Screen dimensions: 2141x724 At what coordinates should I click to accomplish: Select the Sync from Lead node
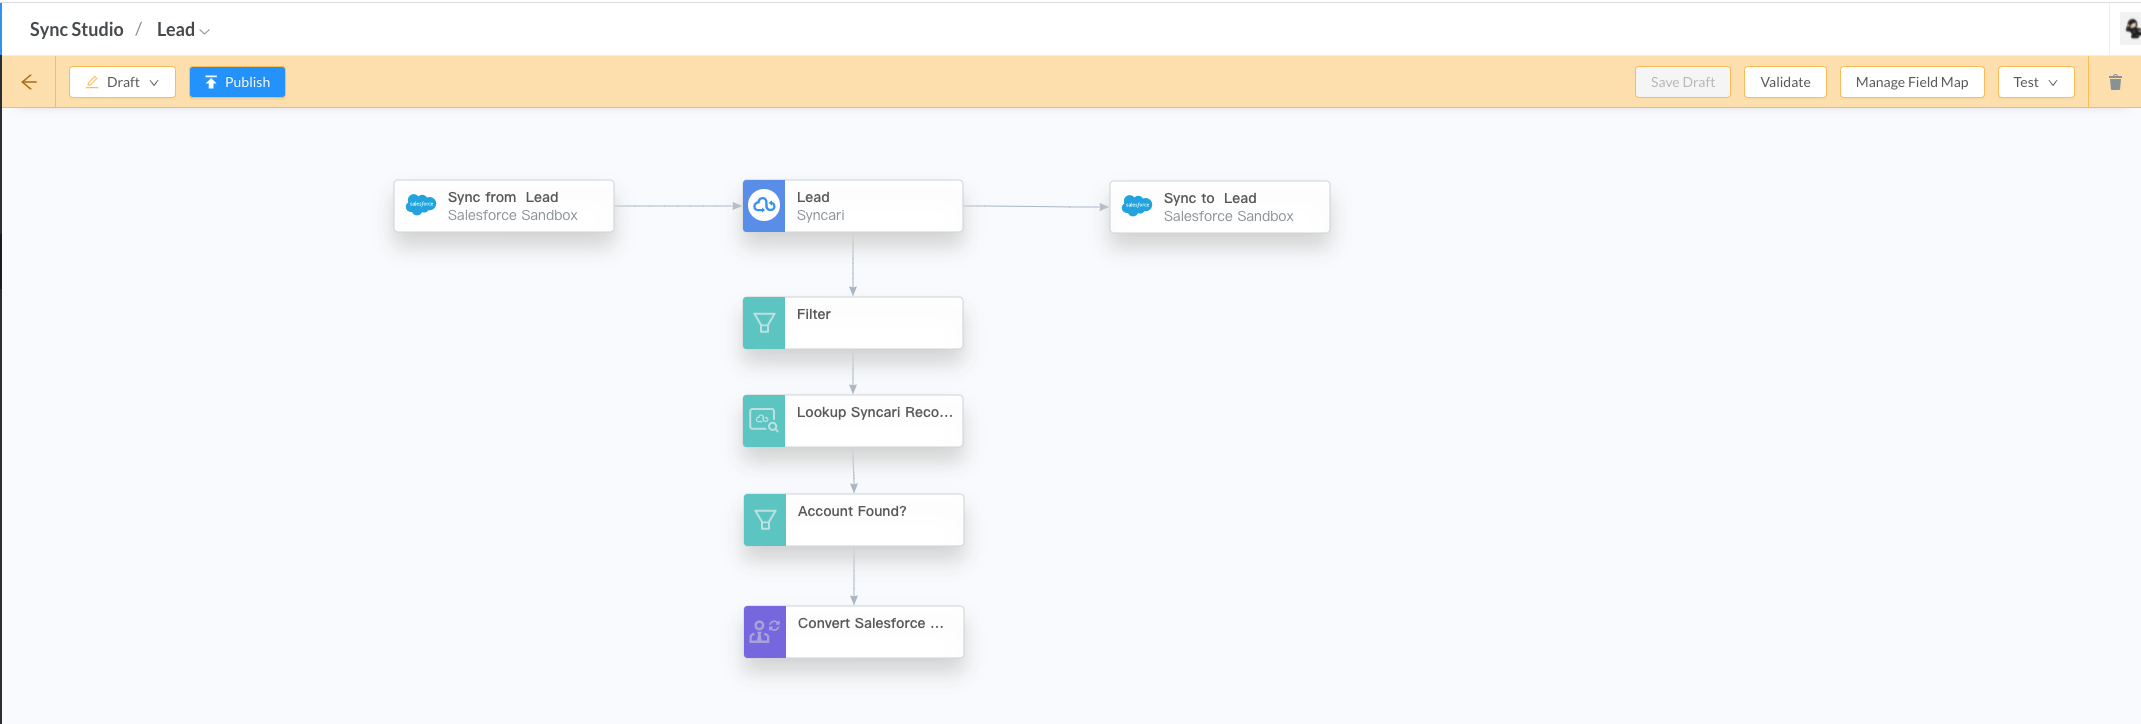504,206
